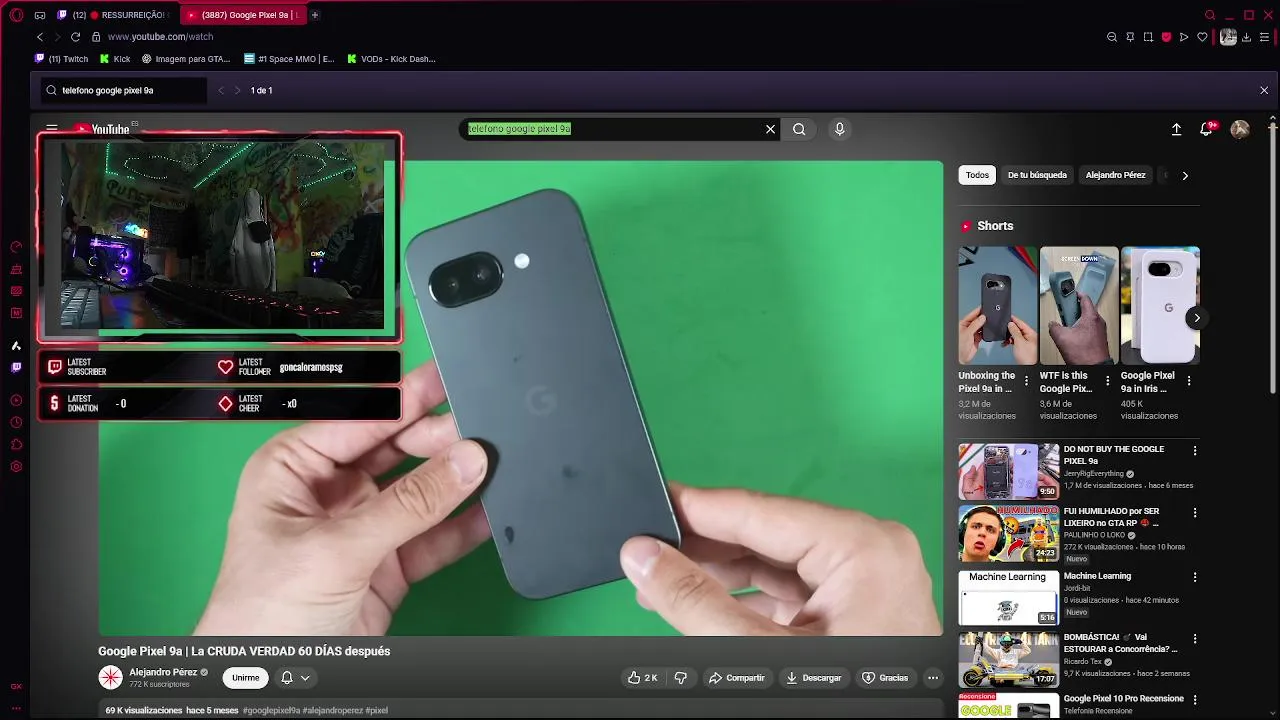Dislike the video with thumbs down
The height and width of the screenshot is (720, 1280).
click(680, 678)
